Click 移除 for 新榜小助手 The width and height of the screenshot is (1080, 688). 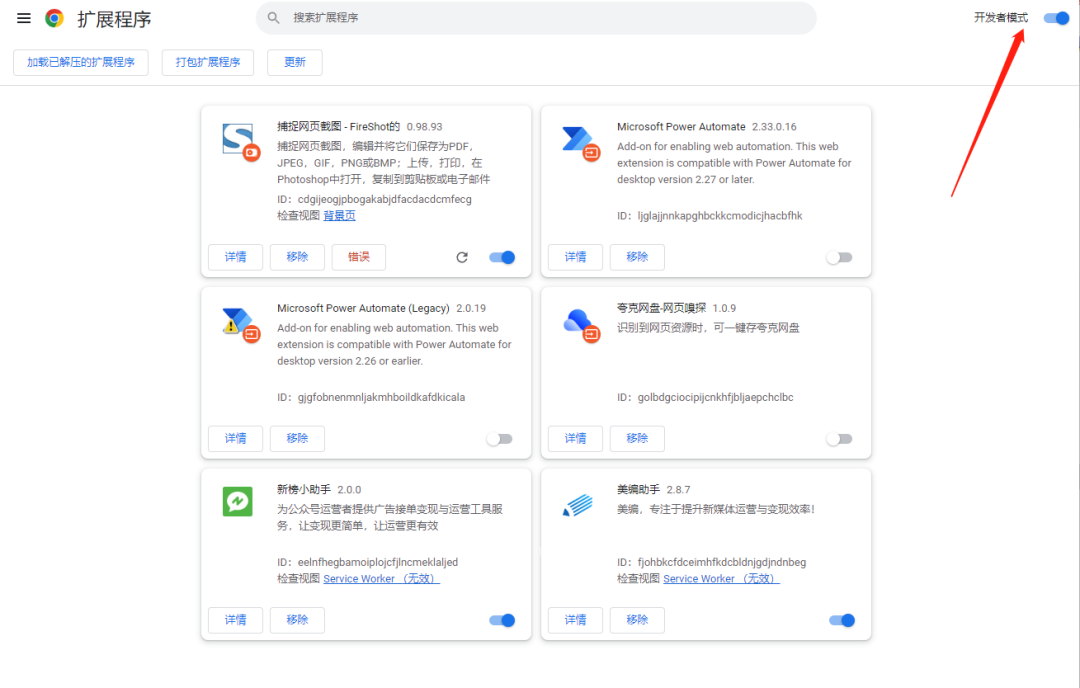297,620
